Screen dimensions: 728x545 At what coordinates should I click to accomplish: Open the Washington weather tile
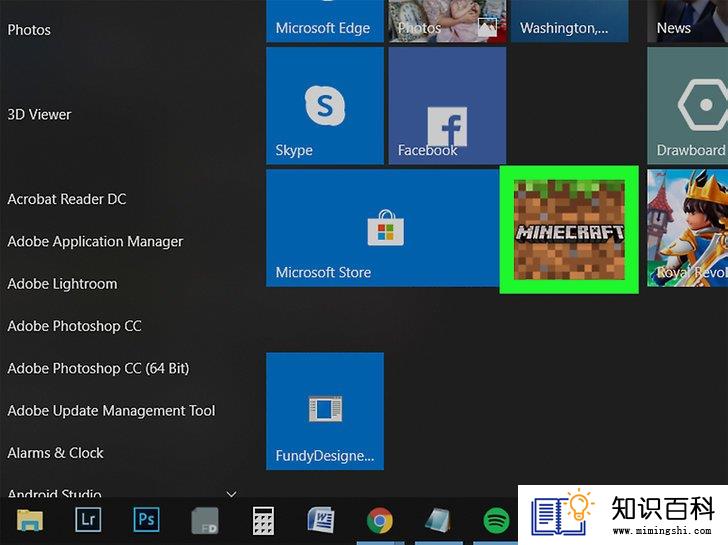tap(570, 21)
